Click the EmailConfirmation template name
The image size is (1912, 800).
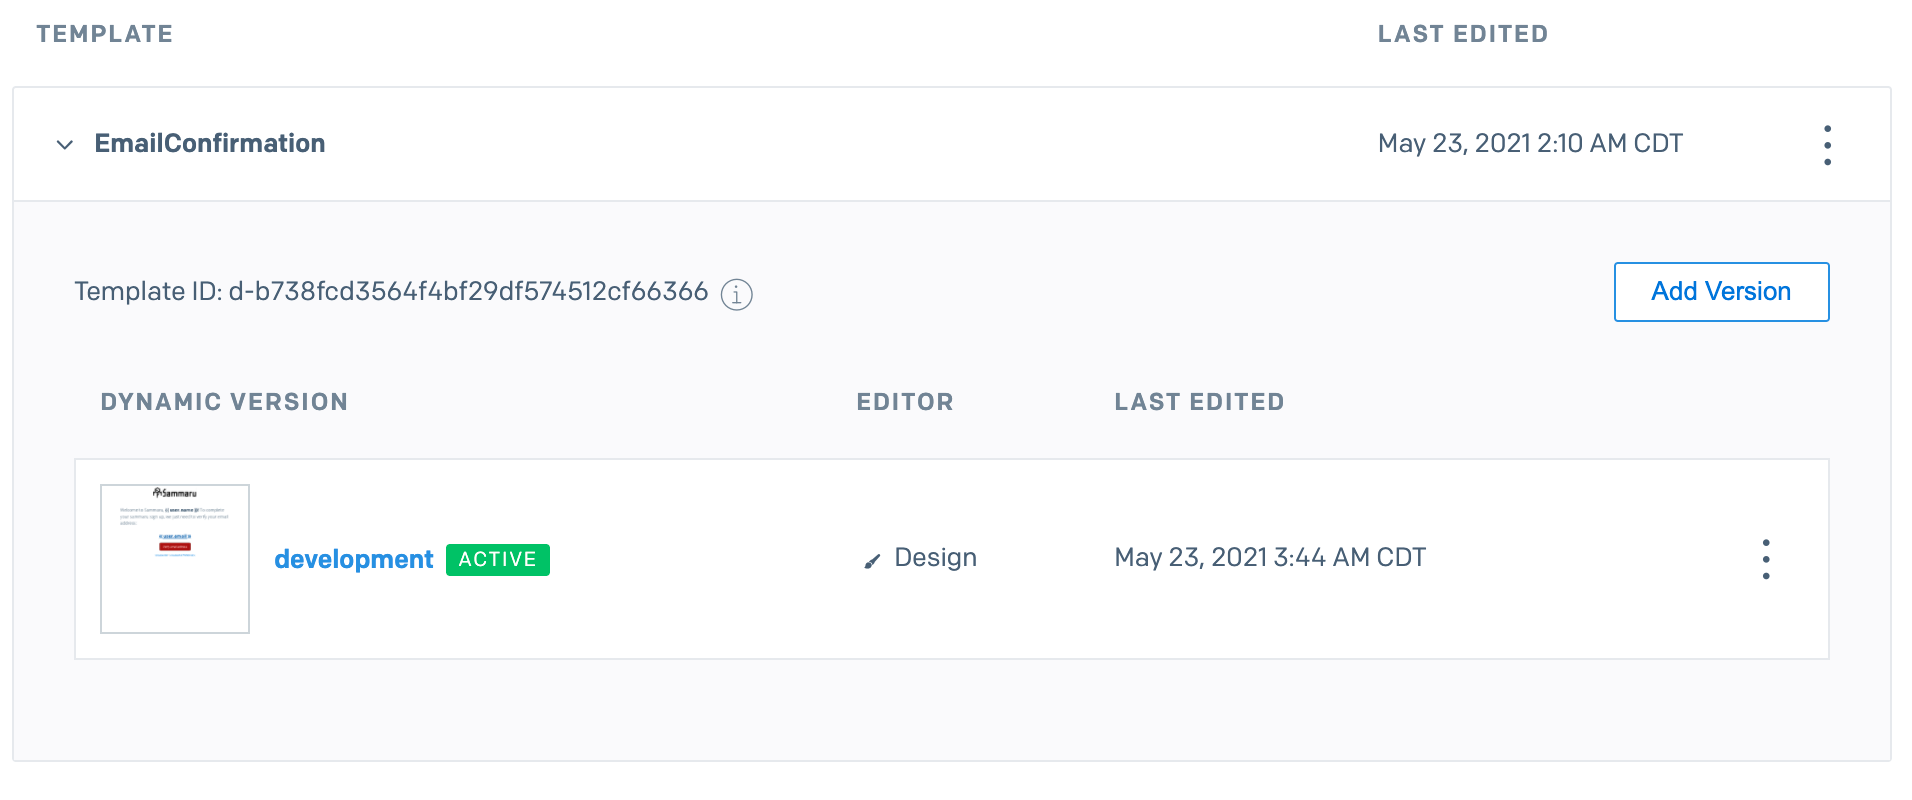click(210, 143)
